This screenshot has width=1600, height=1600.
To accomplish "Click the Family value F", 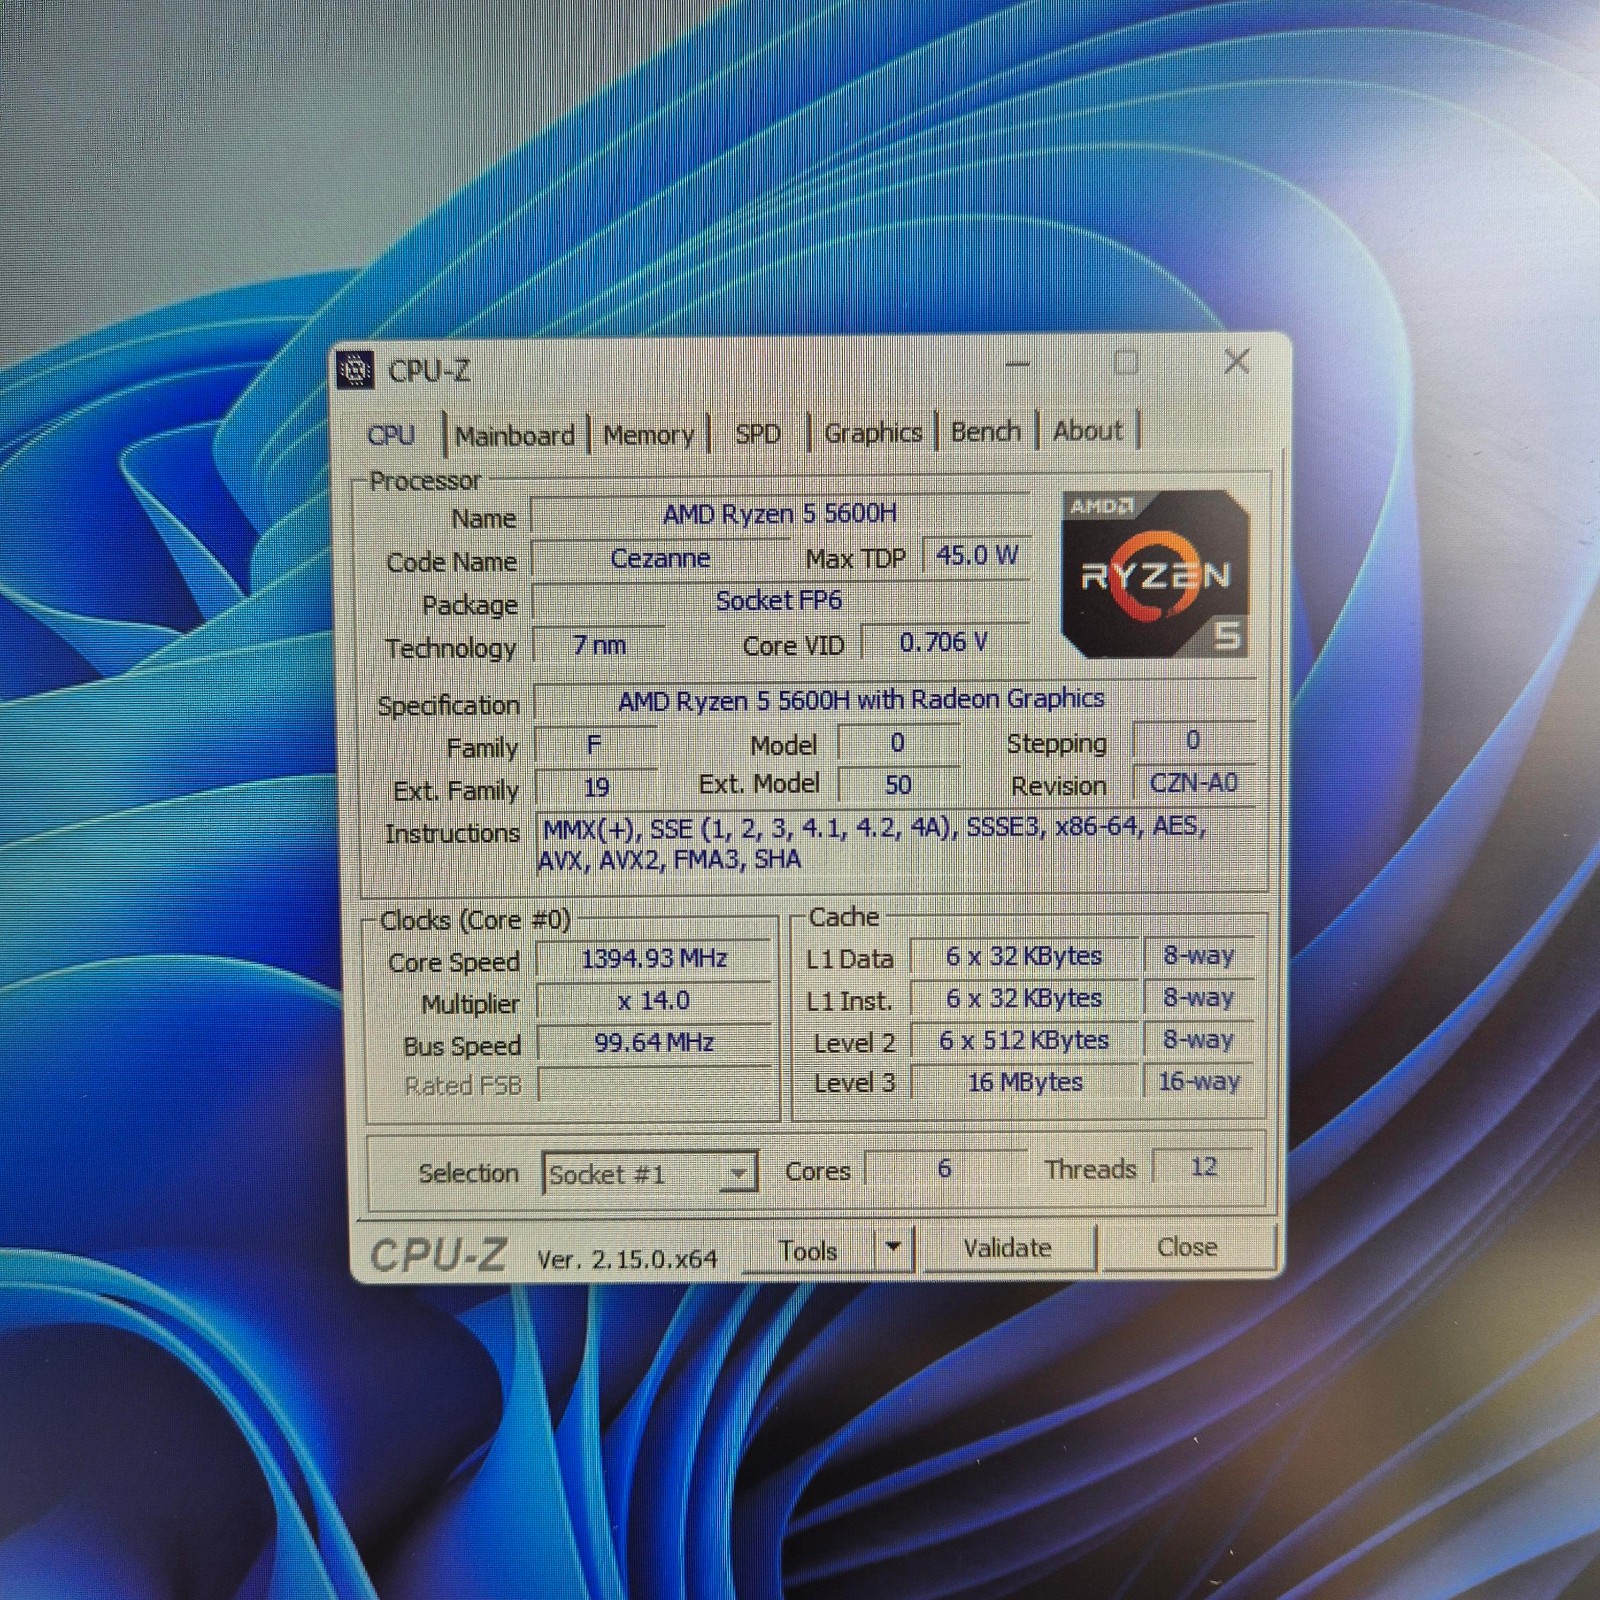I will click(x=595, y=745).
